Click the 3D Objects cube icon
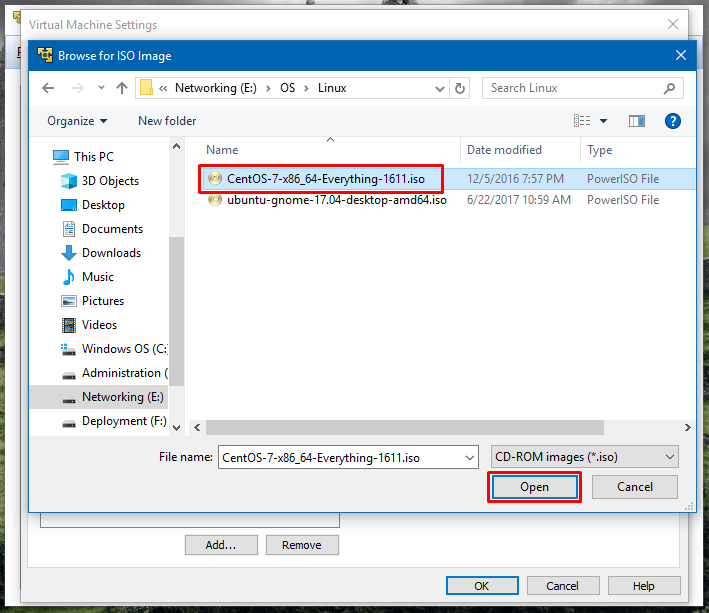The height and width of the screenshot is (613, 709). [69, 181]
